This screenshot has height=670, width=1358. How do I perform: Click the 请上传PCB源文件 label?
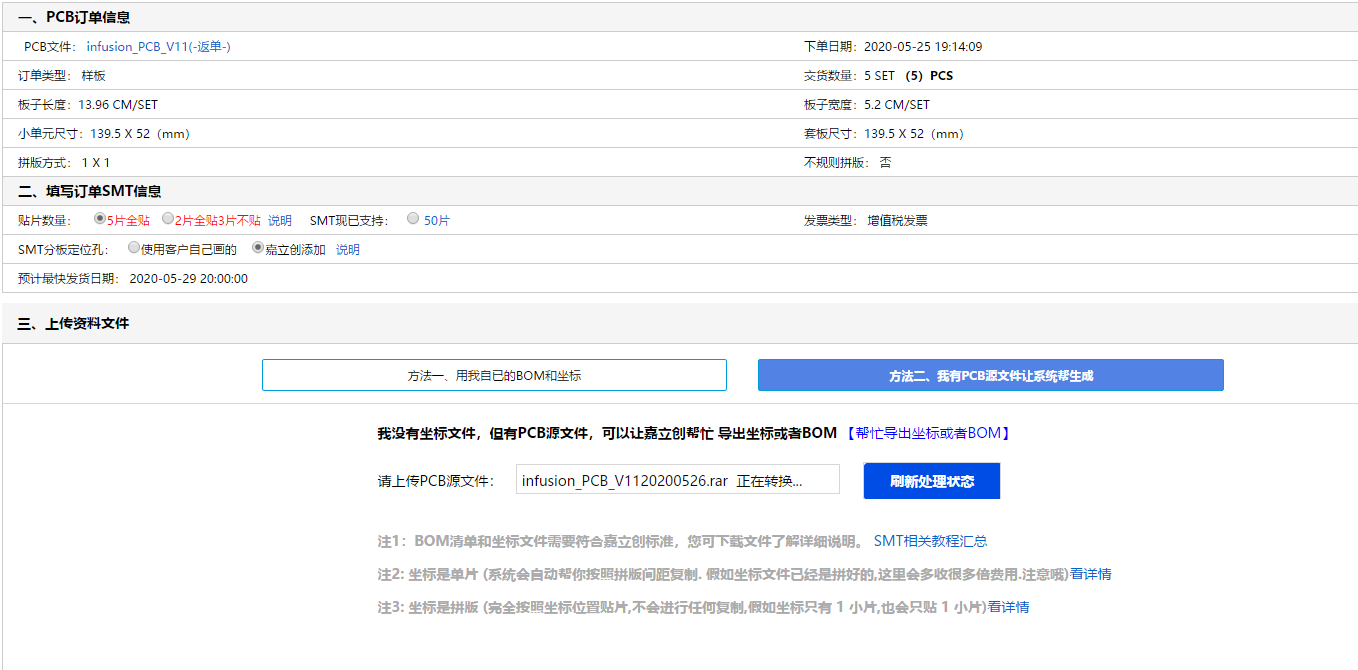tap(436, 481)
